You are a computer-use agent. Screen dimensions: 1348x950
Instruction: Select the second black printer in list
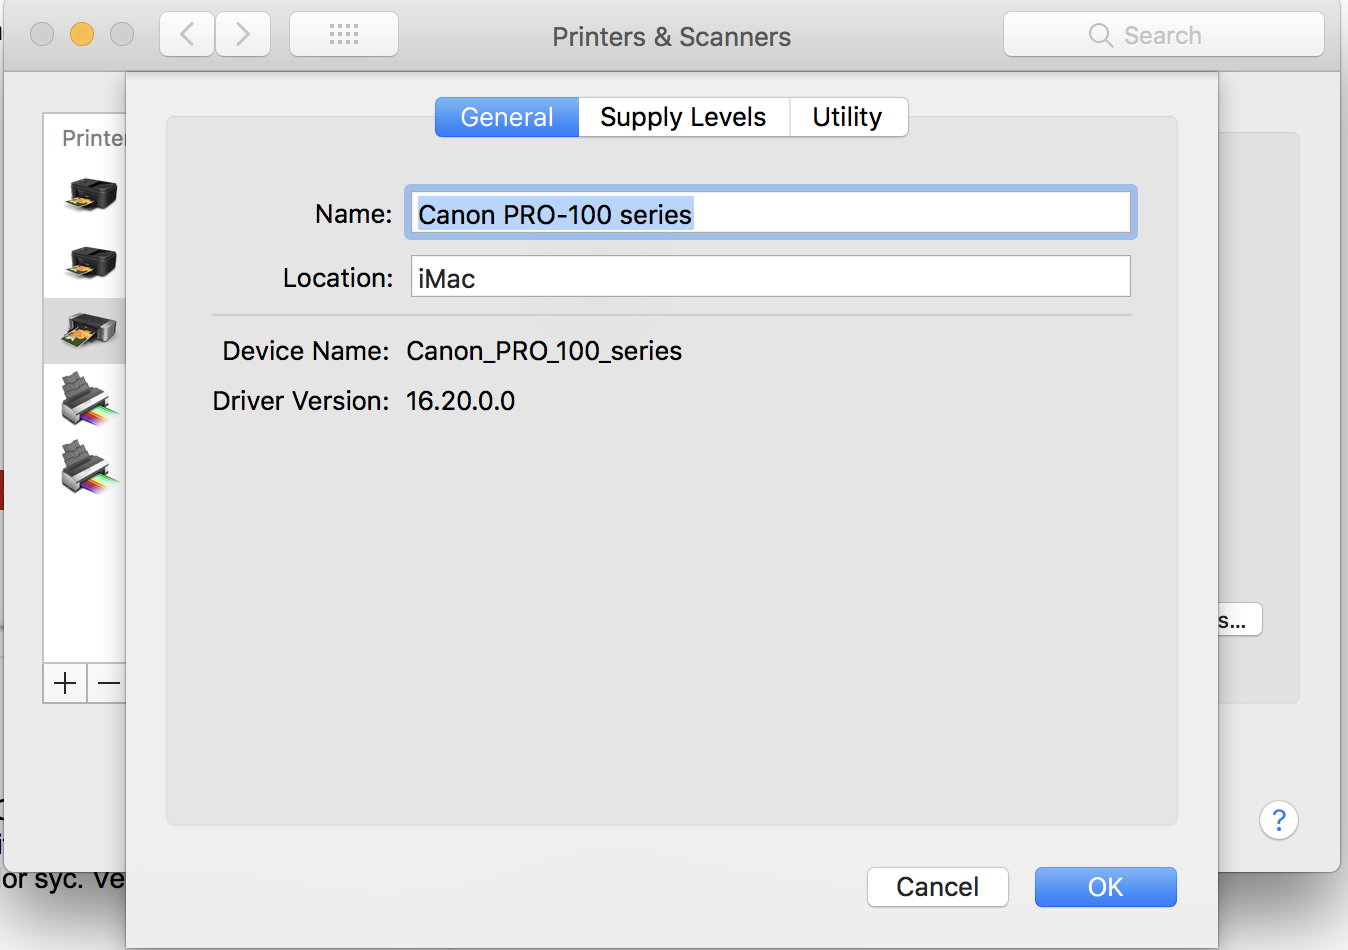point(90,261)
